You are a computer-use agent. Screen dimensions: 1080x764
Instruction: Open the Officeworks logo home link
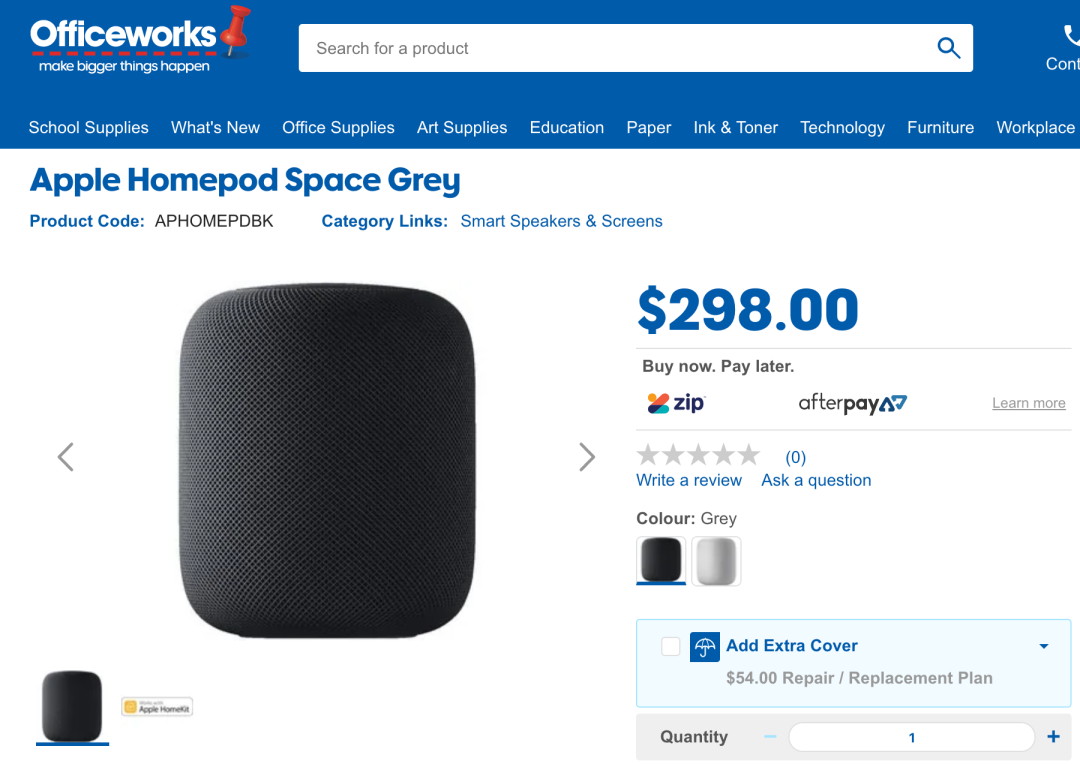[x=140, y=40]
